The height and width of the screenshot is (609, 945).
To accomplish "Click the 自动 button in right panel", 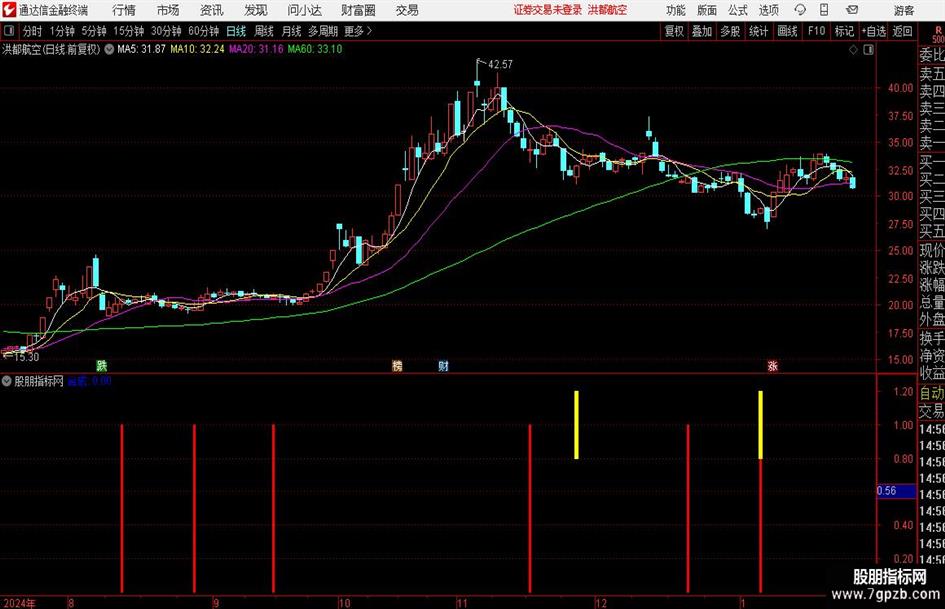I will [x=932, y=393].
